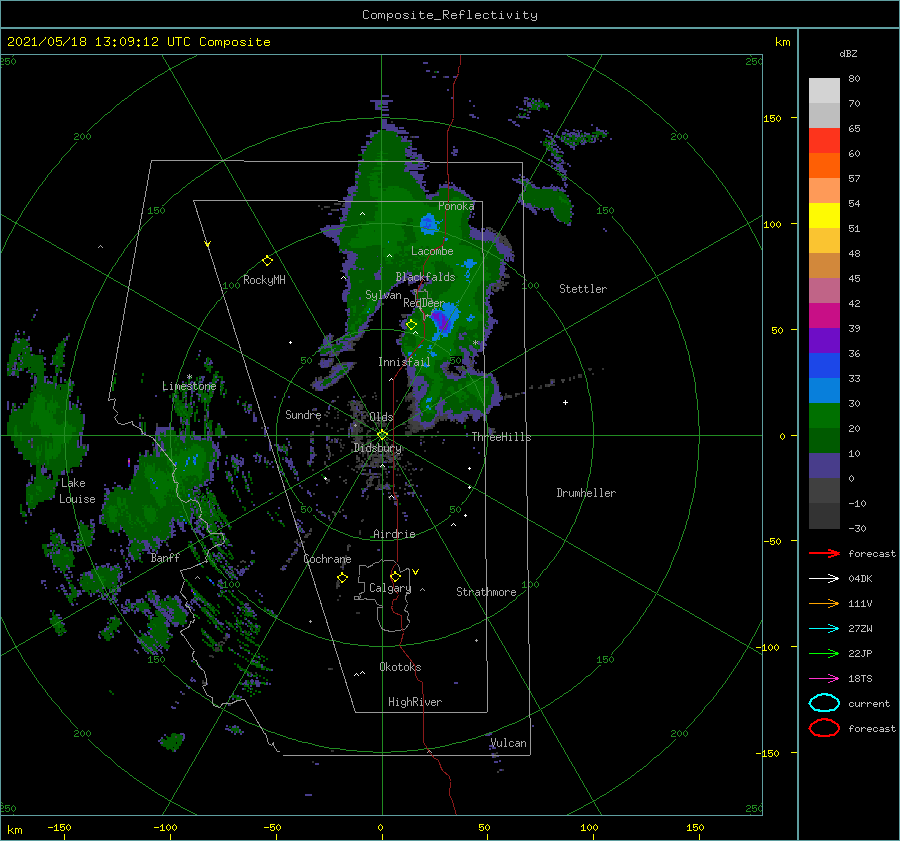The image size is (900, 841).
Task: Click the yellow diamond marker over Calgary
Action: (x=395, y=576)
